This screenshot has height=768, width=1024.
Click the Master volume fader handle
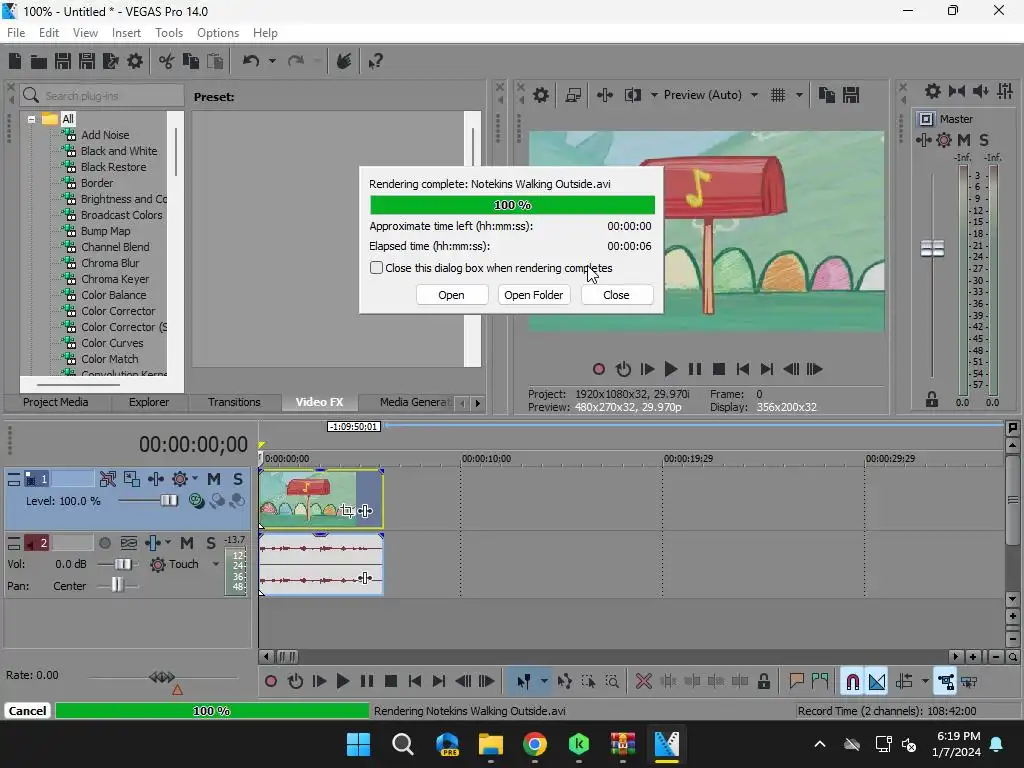(932, 248)
